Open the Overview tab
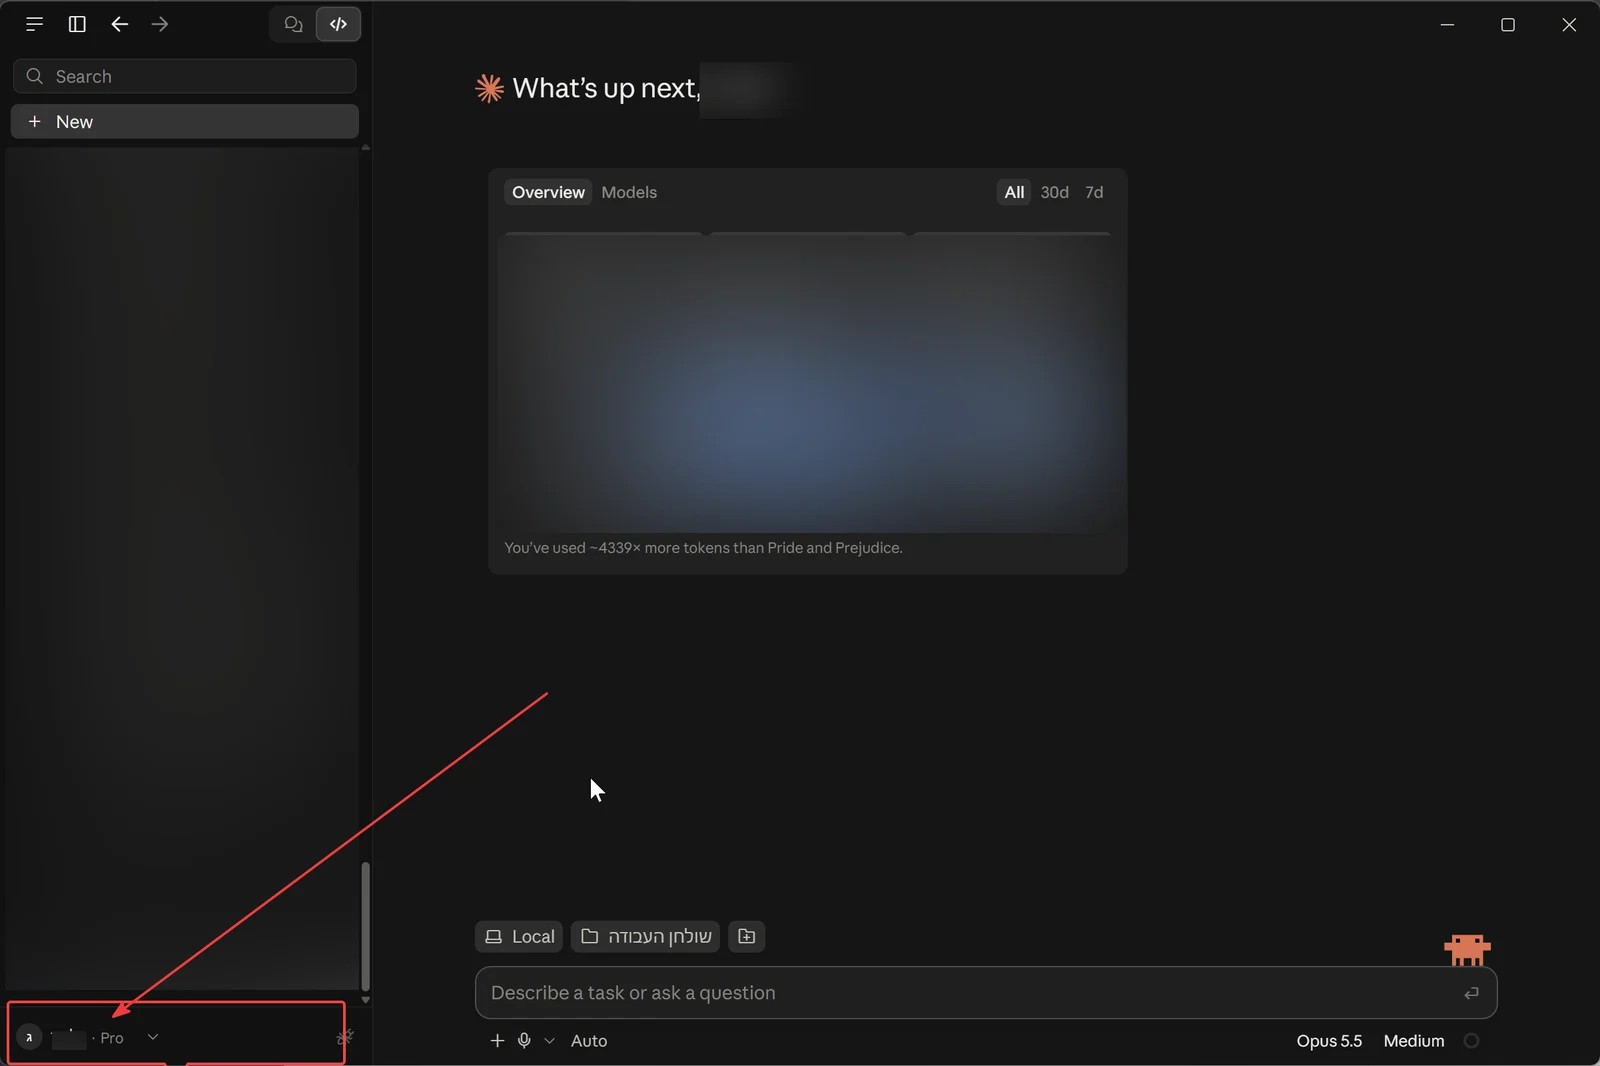The image size is (1600, 1066). tap(548, 192)
